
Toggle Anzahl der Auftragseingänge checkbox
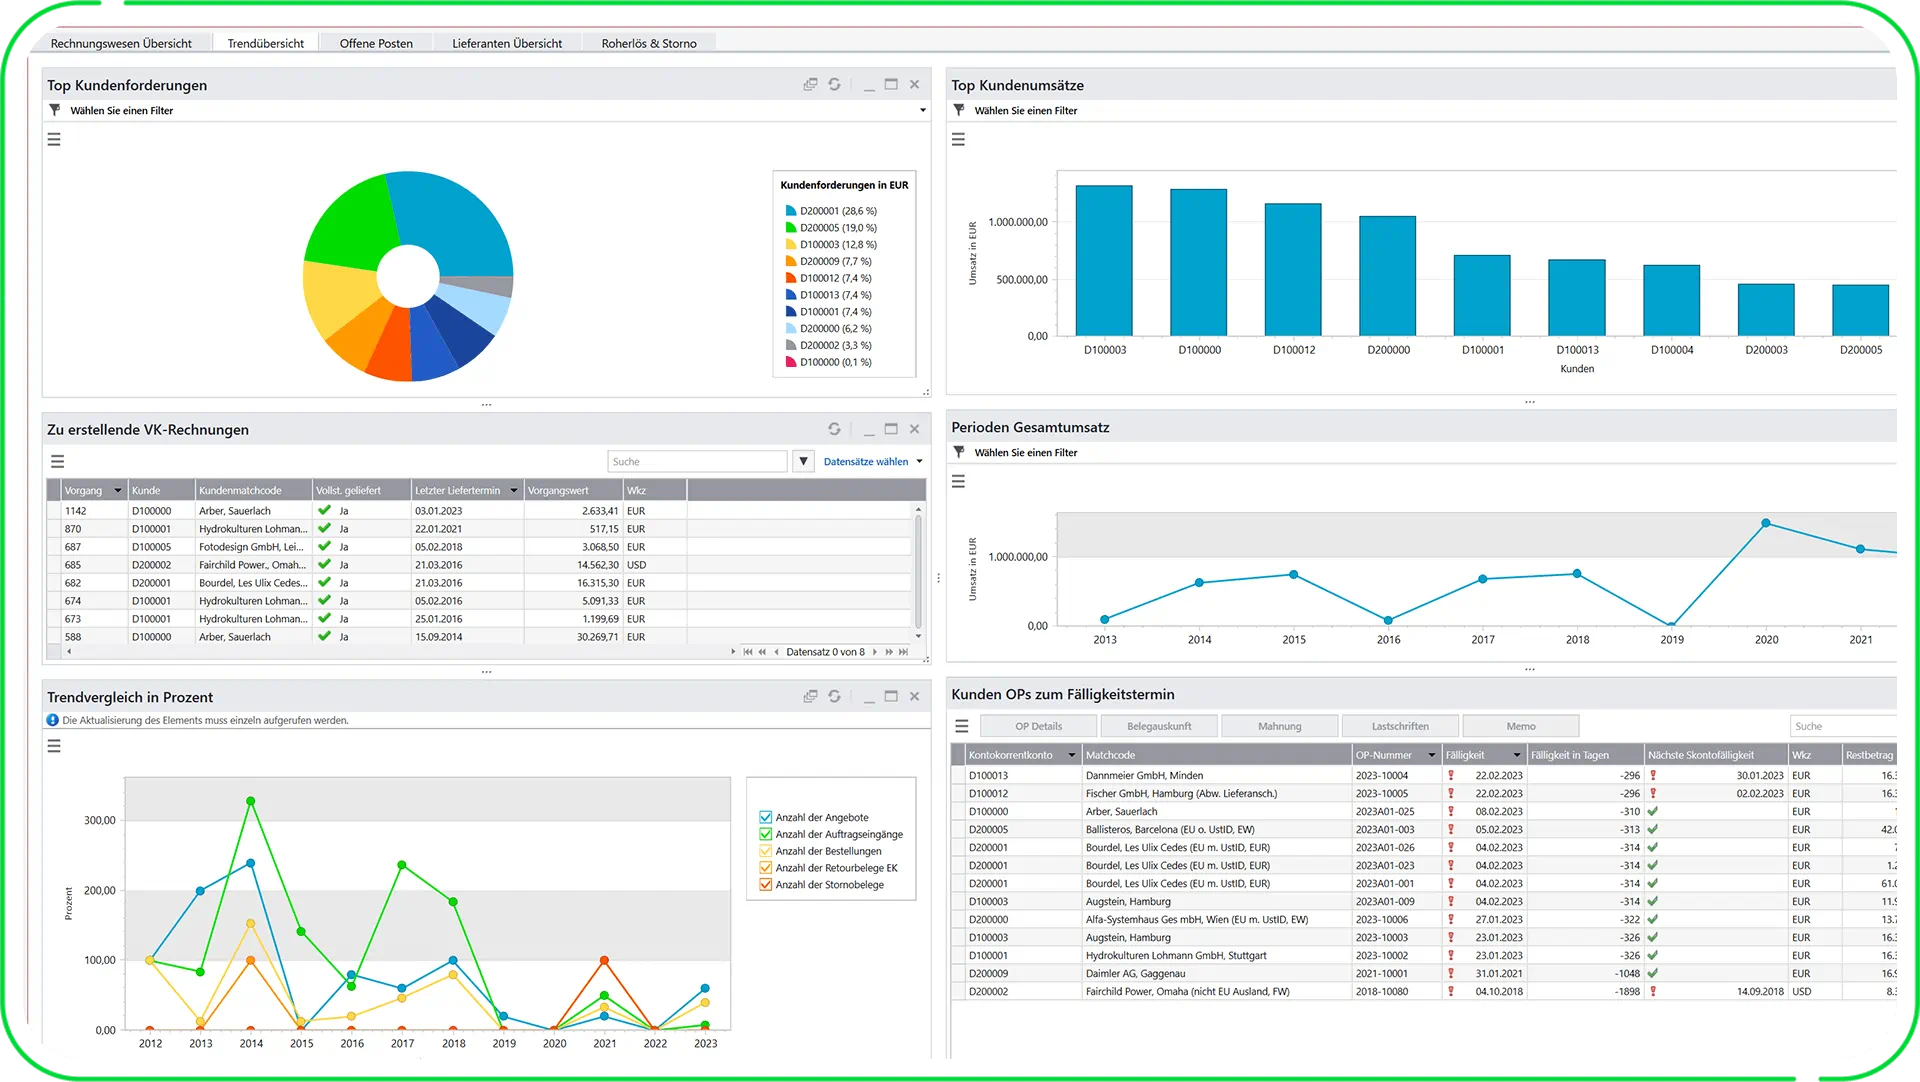click(766, 835)
